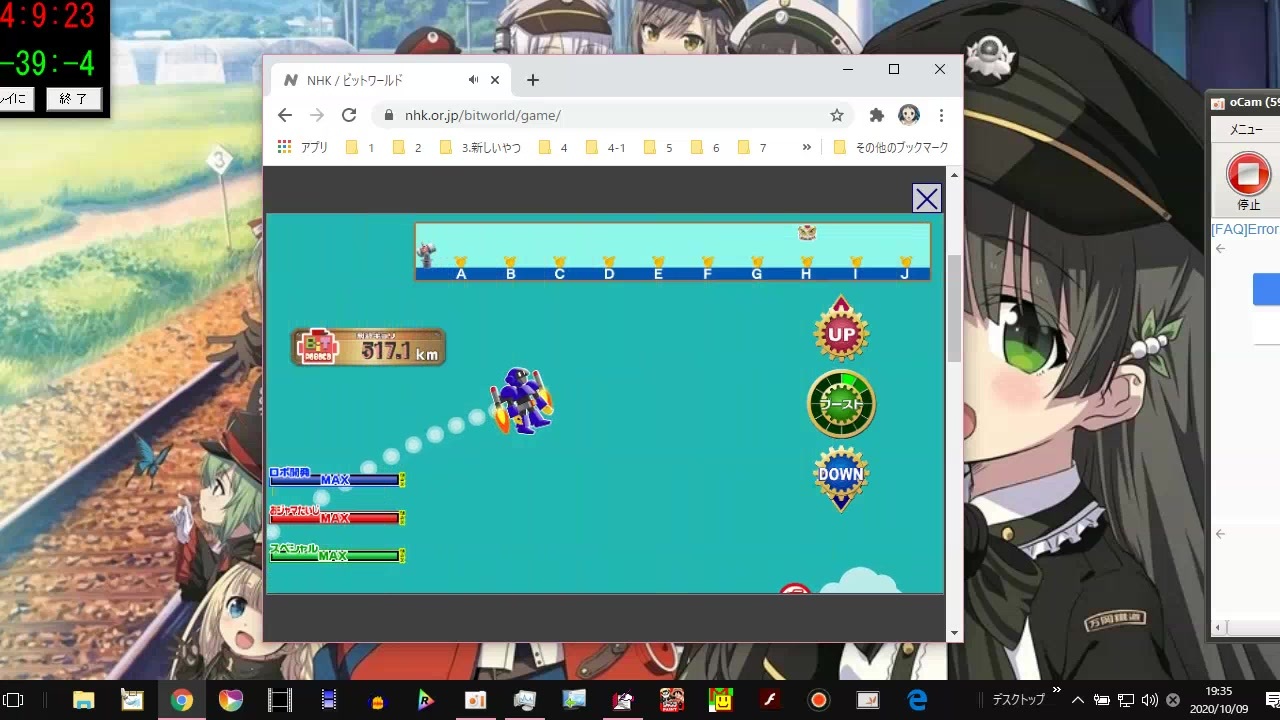1280x720 pixels.
Task: Open the network icon in the tray
Action: (x=1125, y=700)
